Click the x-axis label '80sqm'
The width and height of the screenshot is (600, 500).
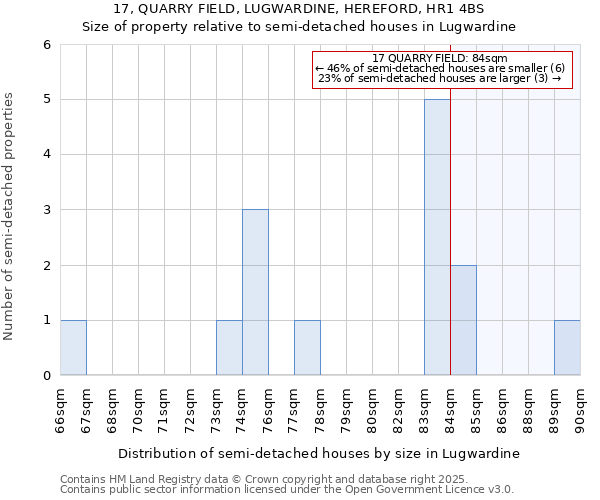click(372, 411)
